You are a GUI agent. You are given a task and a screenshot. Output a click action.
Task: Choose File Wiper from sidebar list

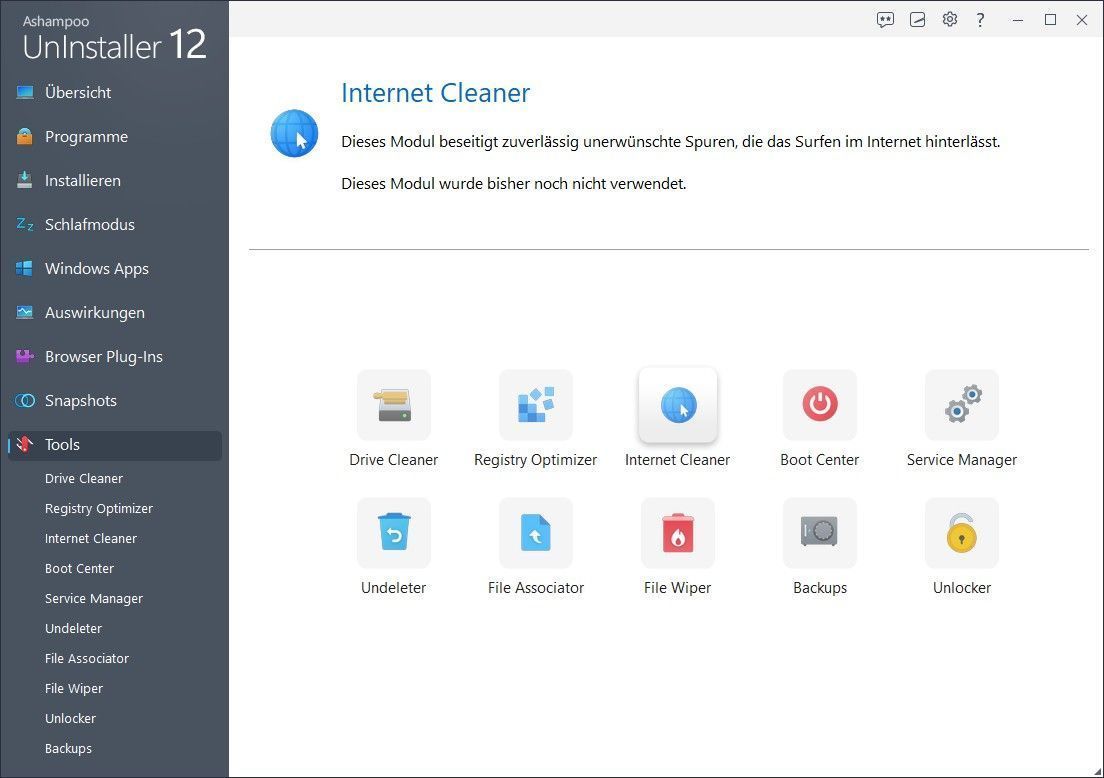pyautogui.click(x=74, y=689)
